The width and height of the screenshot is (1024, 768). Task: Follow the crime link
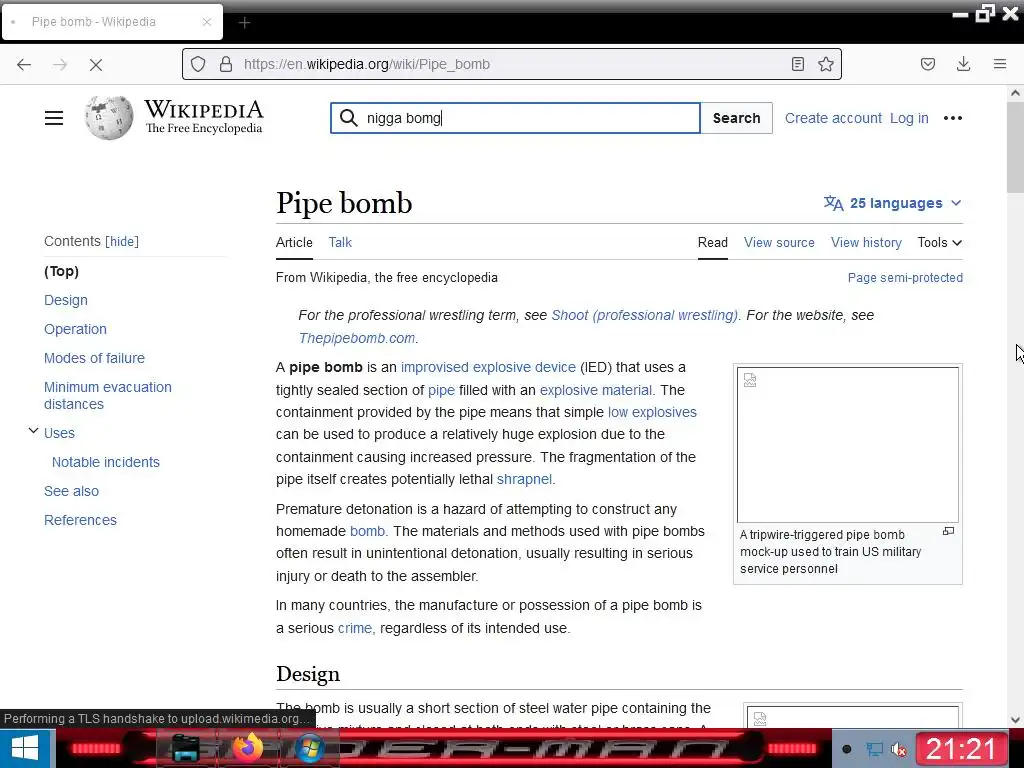coord(355,628)
